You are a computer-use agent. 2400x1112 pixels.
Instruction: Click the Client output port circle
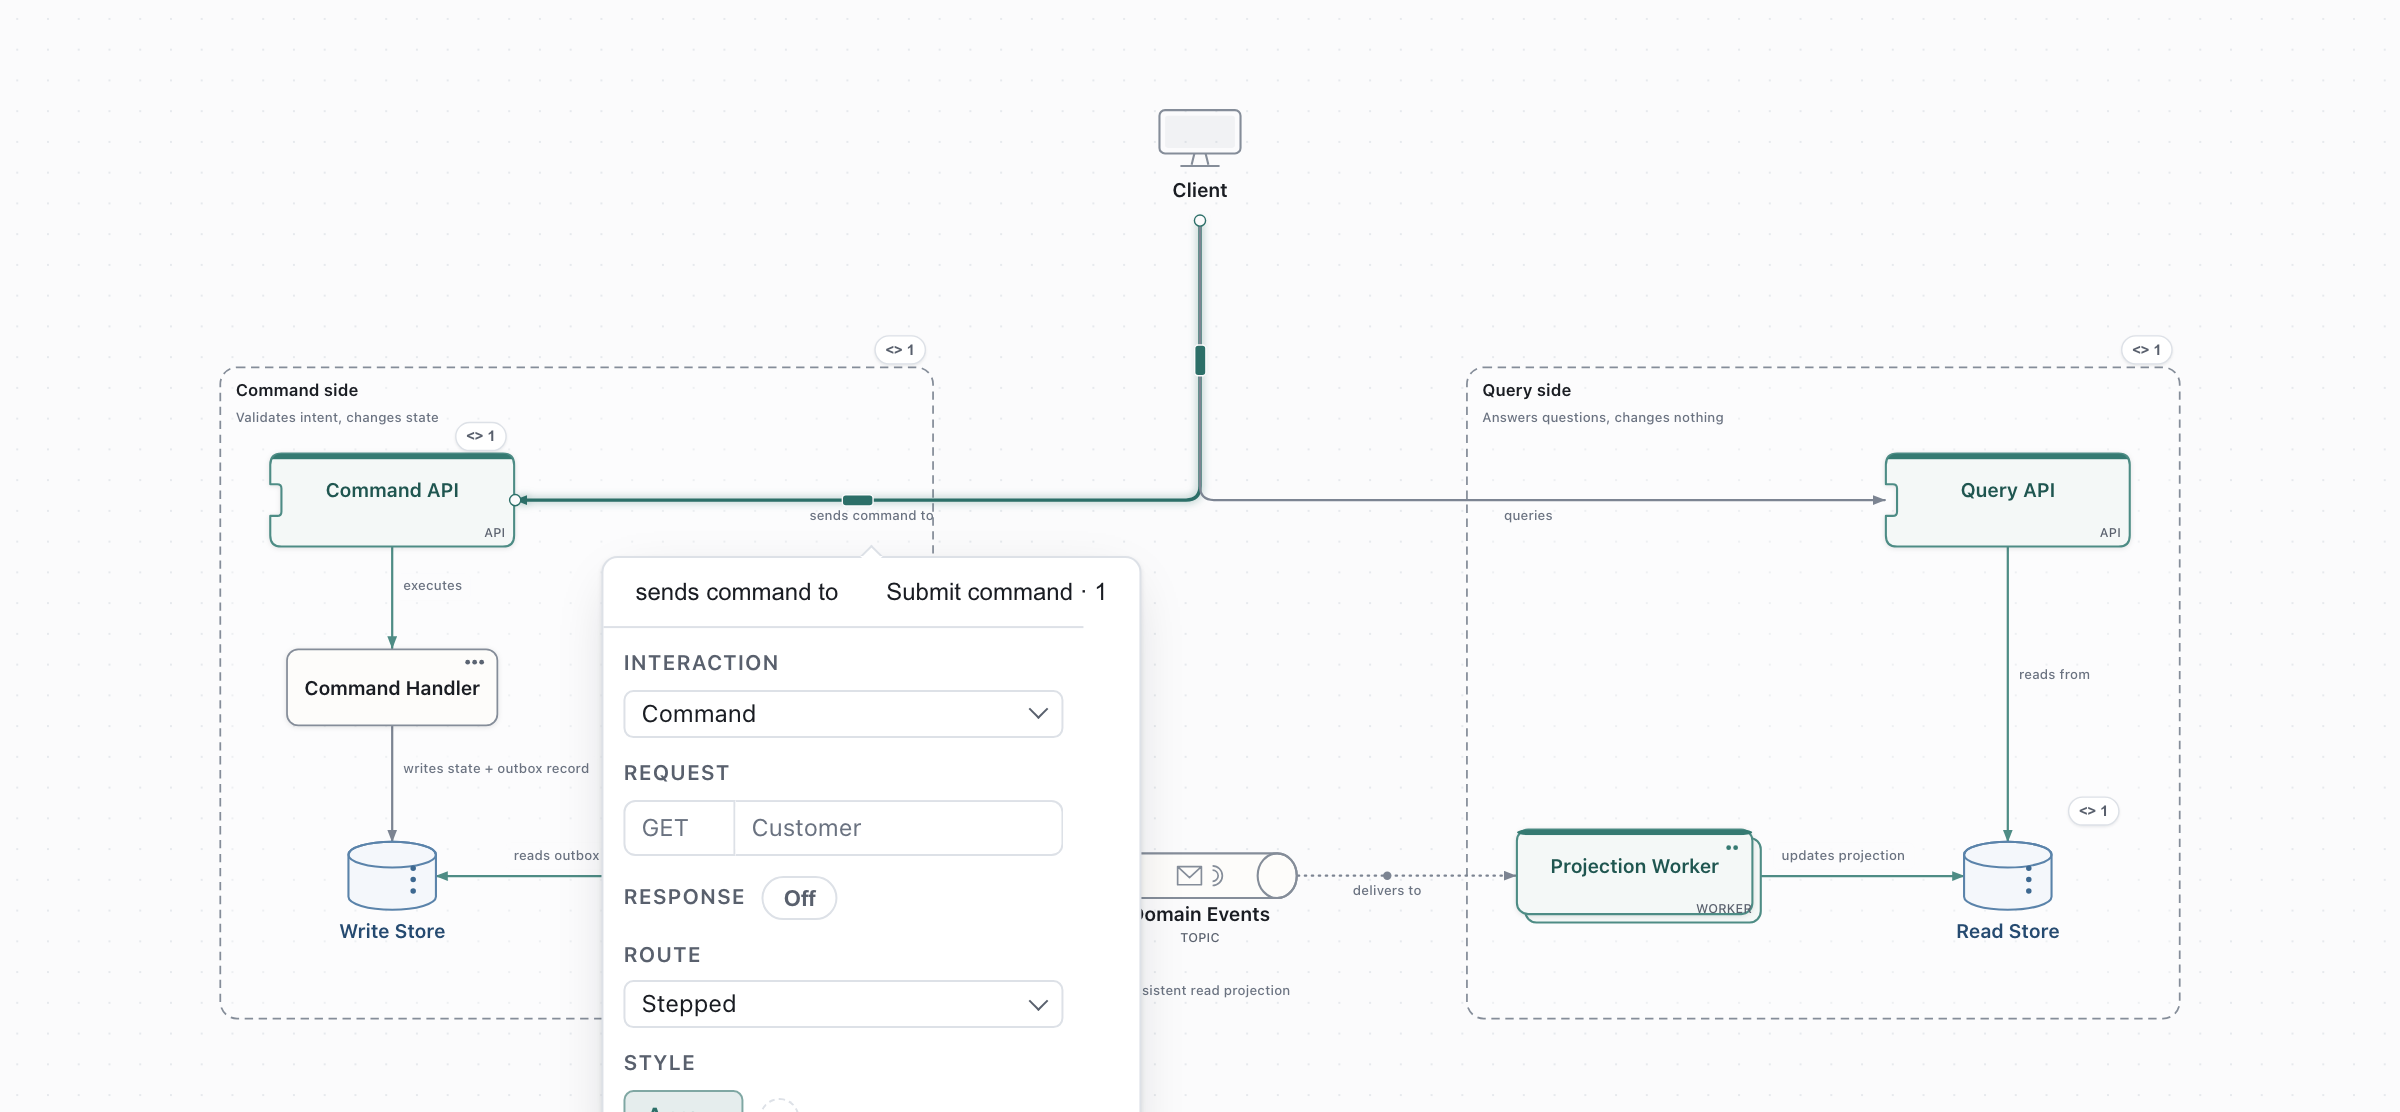pos(1200,221)
